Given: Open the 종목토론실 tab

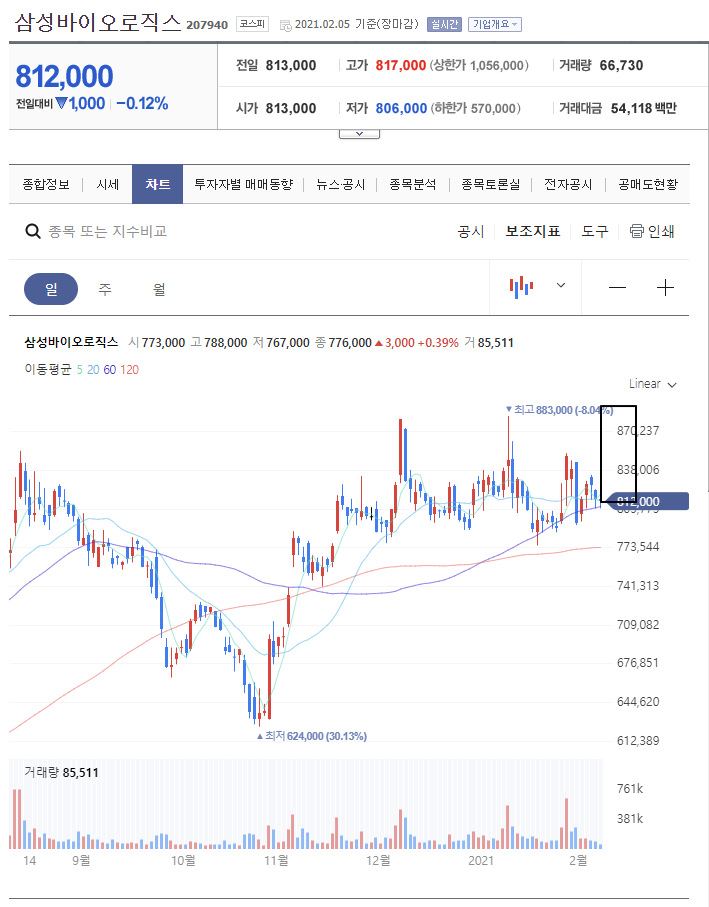Looking at the screenshot, I should (490, 185).
